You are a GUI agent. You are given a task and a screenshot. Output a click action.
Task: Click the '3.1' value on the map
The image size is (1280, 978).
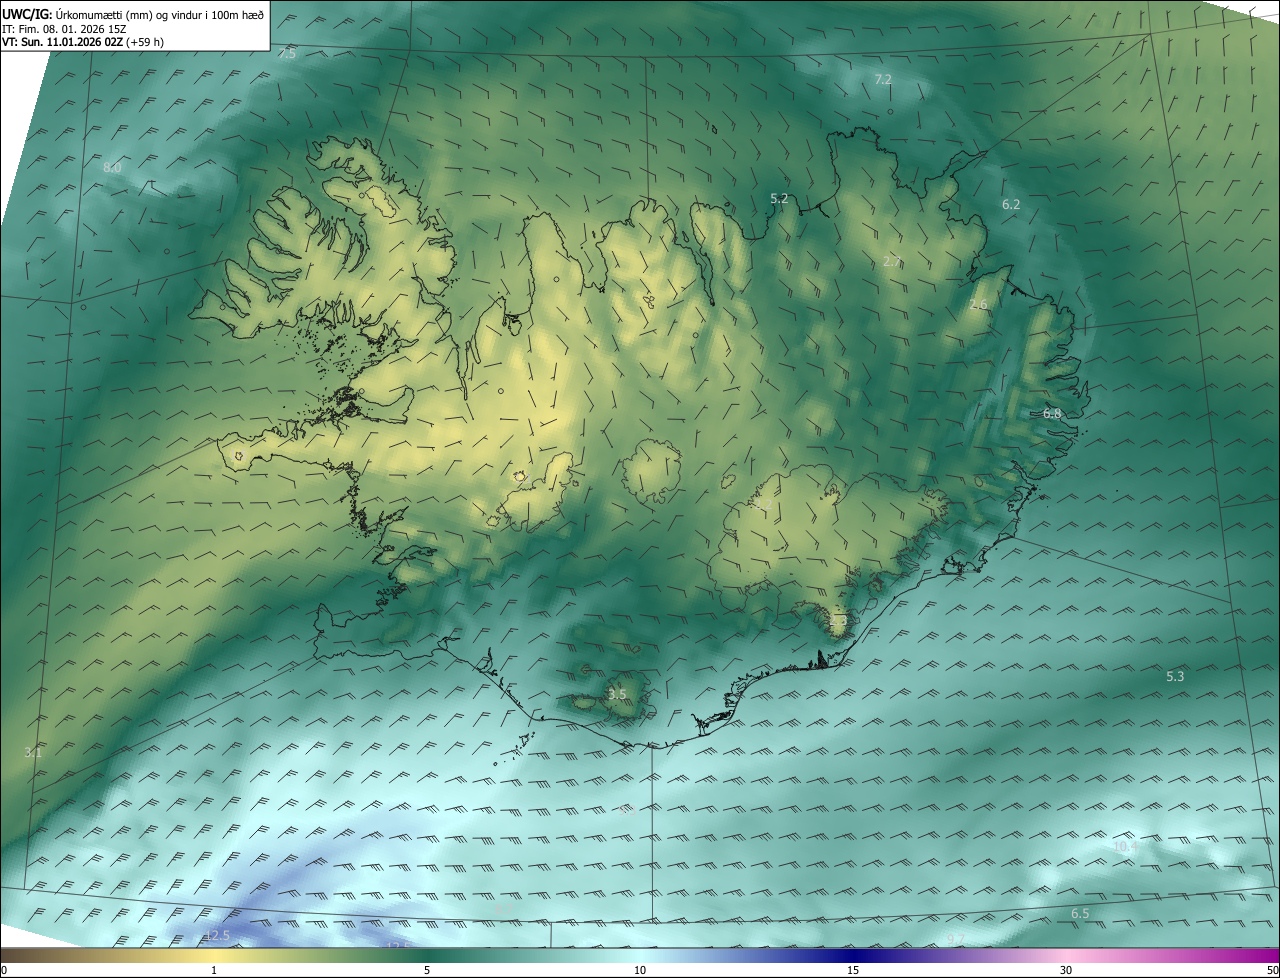(x=33, y=752)
